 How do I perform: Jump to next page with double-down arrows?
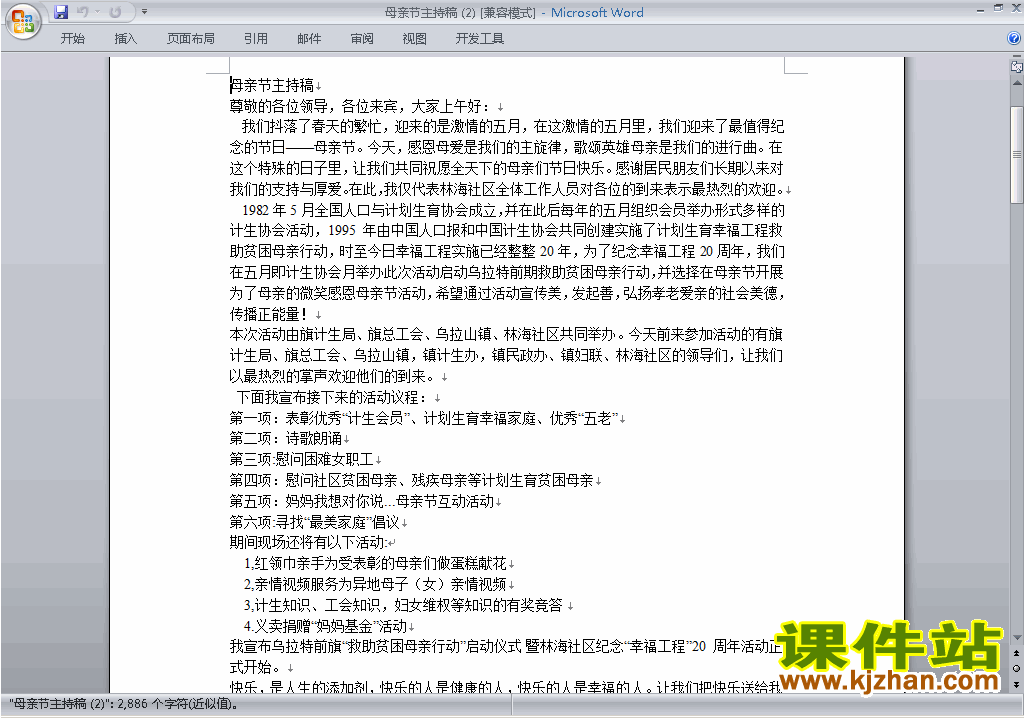pos(1017,684)
